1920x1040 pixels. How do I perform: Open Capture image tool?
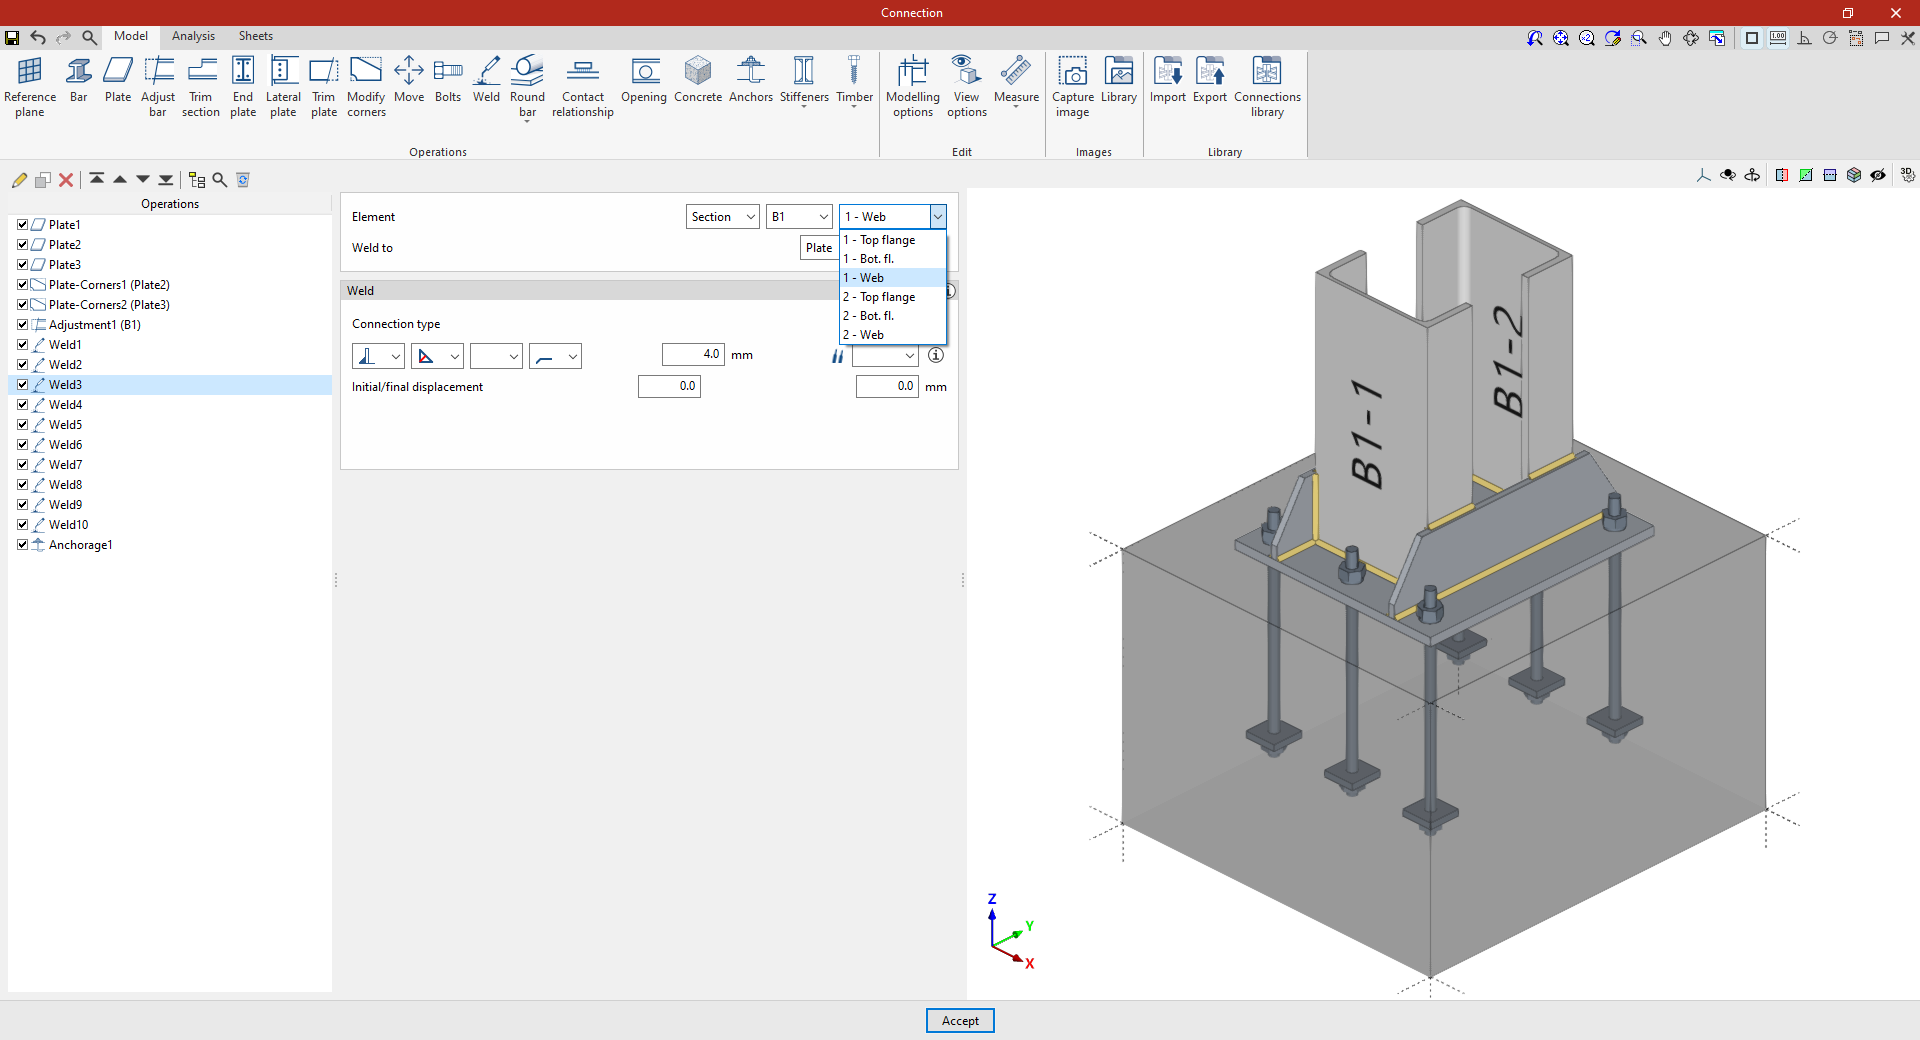click(x=1072, y=86)
